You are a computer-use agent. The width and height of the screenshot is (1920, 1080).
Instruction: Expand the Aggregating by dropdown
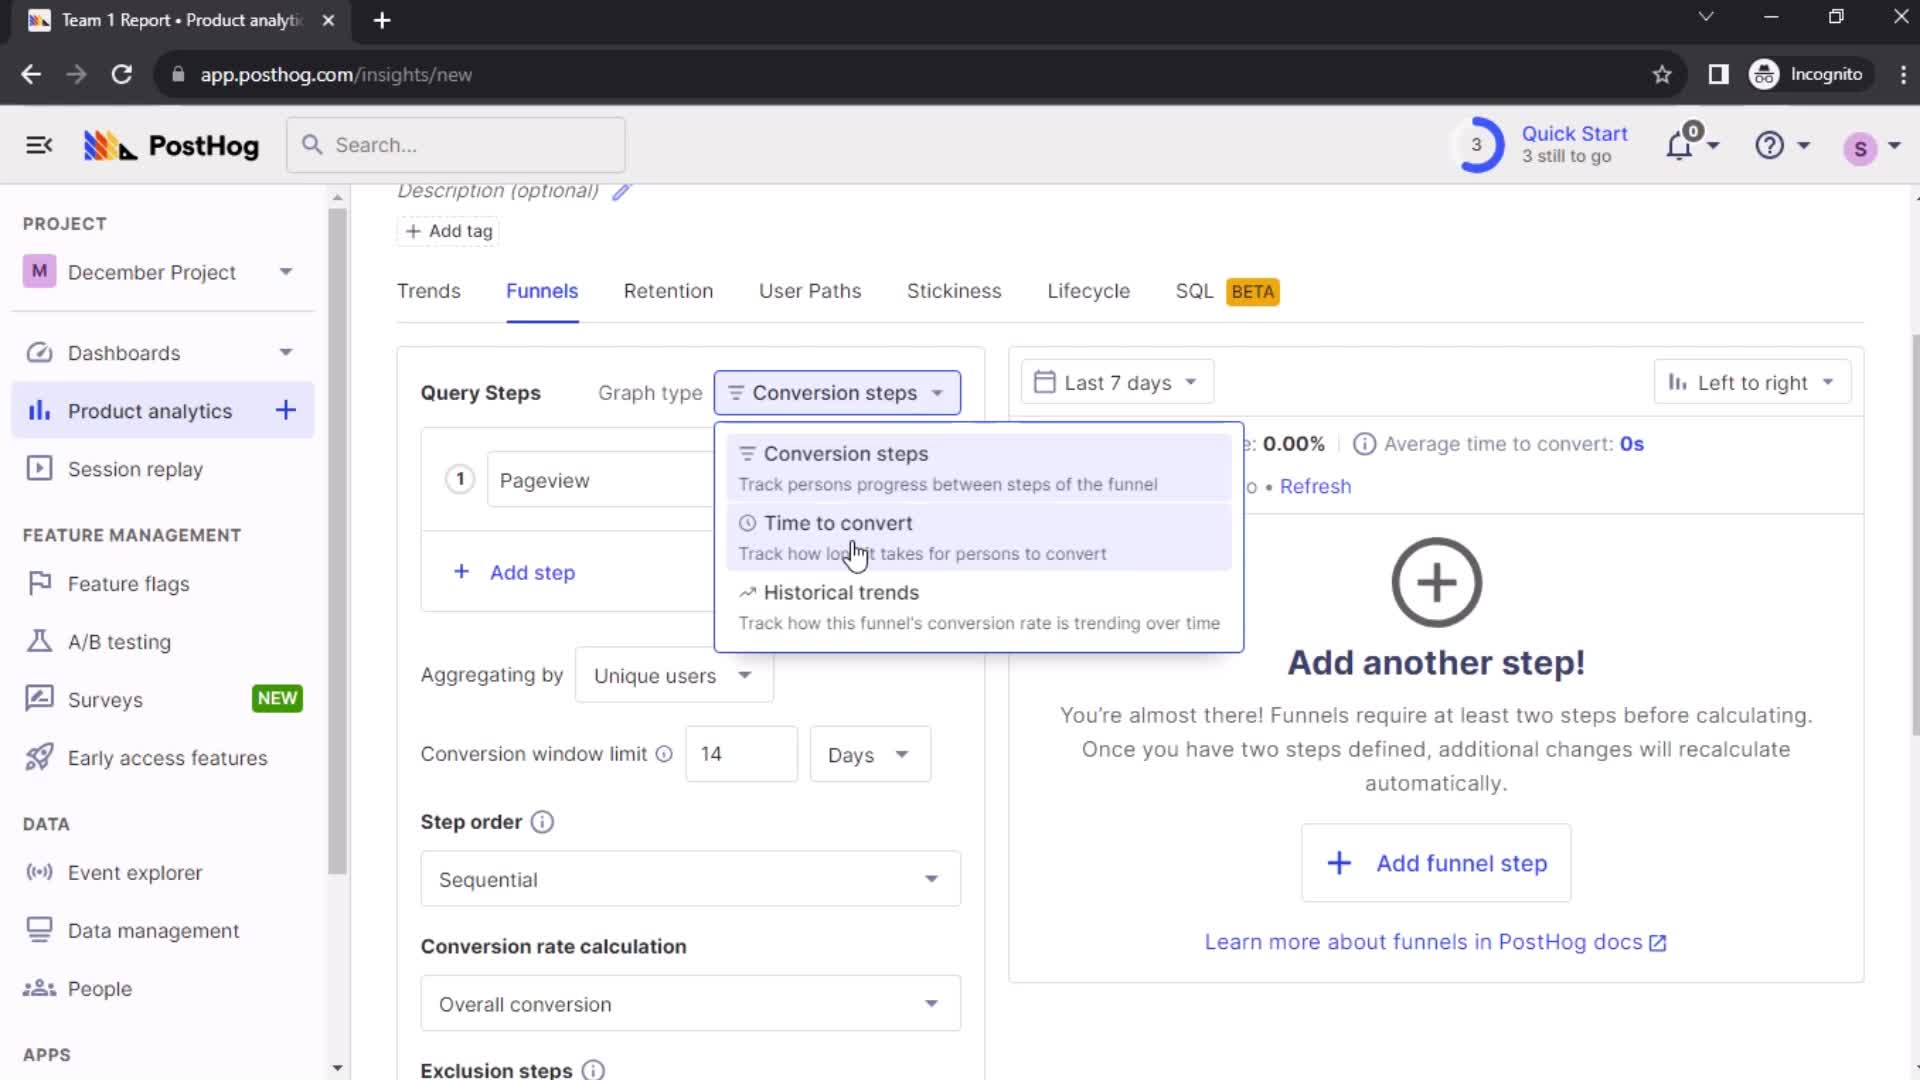(x=673, y=675)
